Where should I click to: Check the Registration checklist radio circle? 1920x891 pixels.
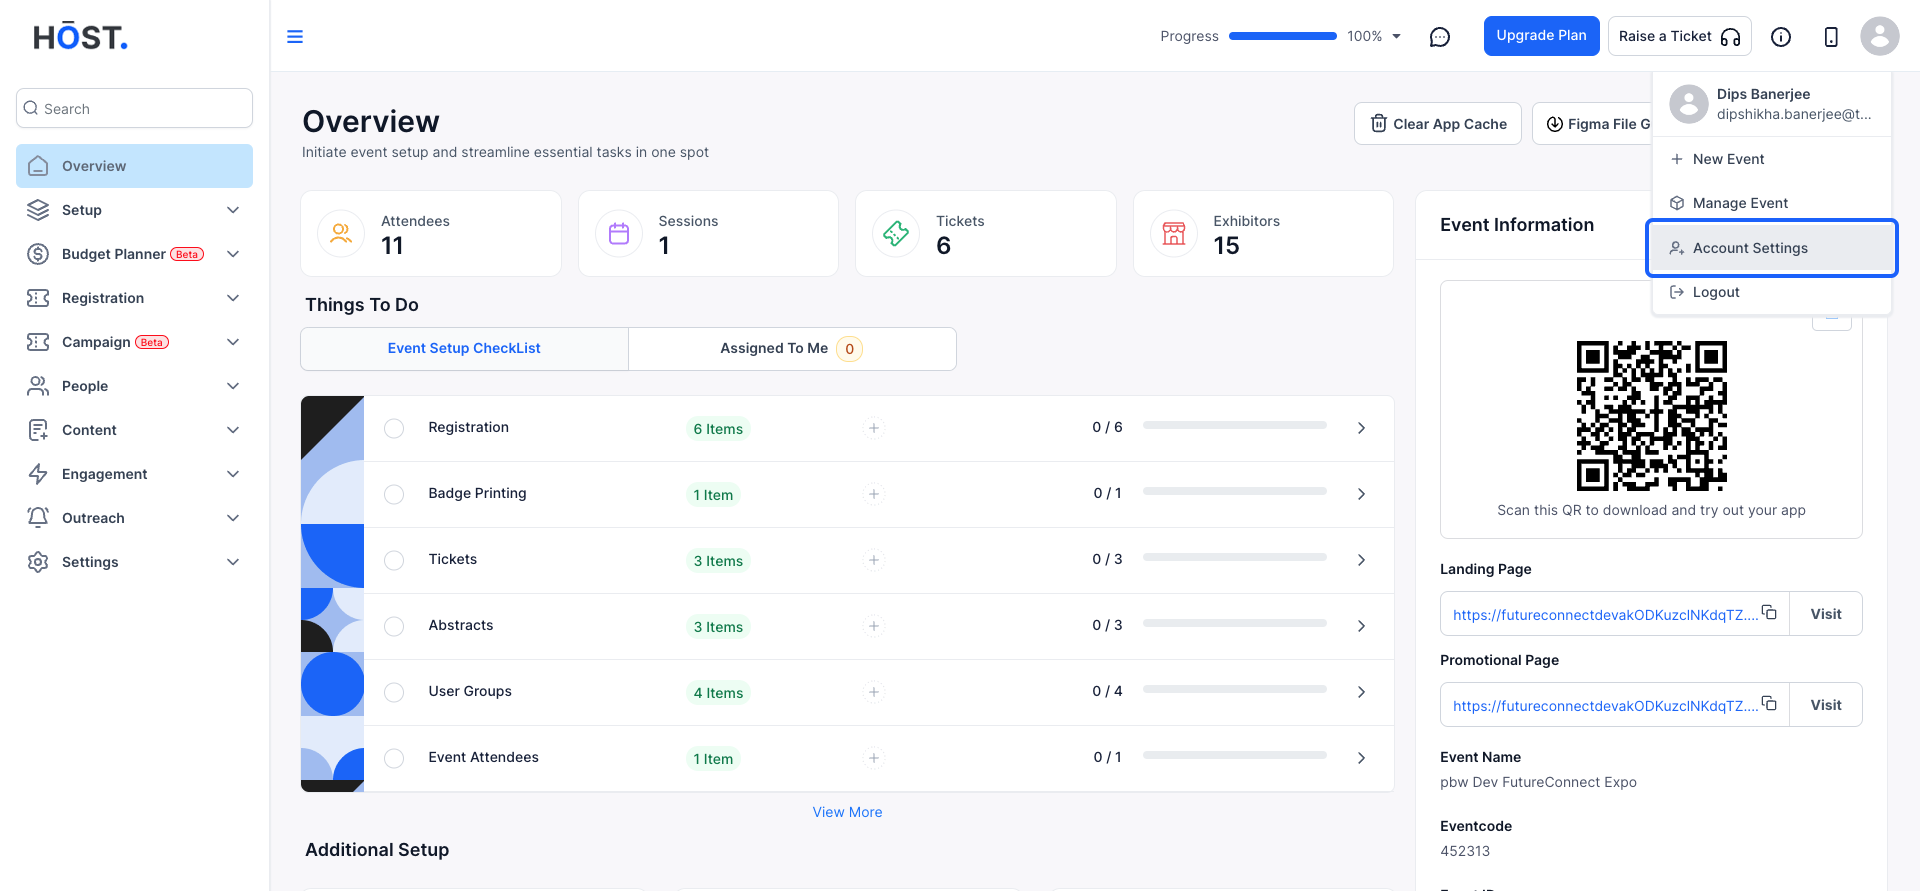click(394, 428)
